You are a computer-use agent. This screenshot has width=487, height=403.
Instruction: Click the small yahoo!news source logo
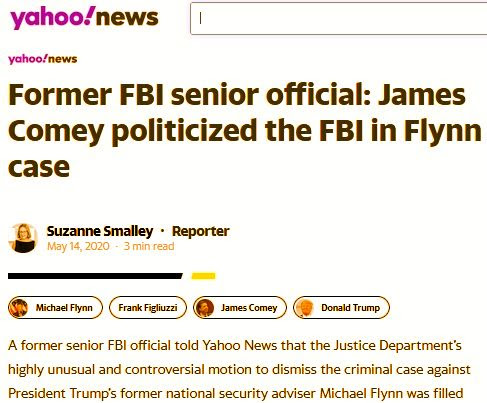(x=43, y=59)
